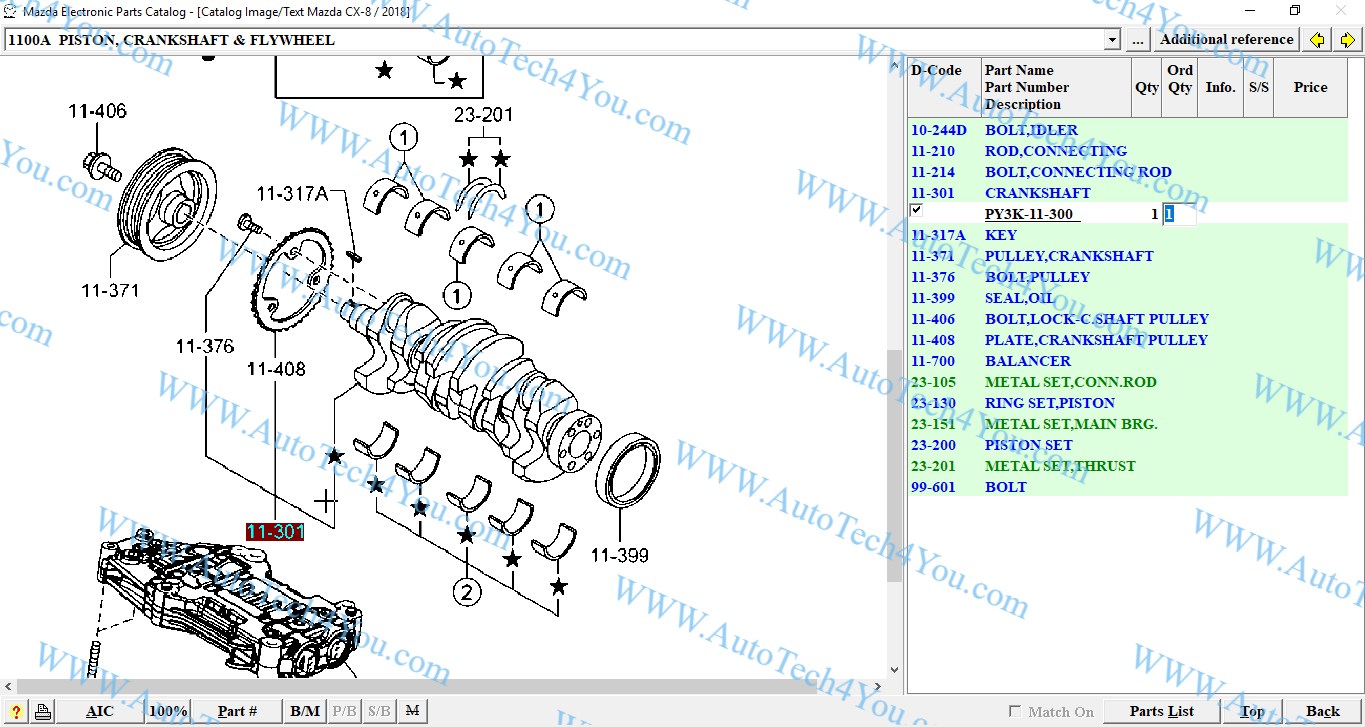Click the 100% zoom button

click(x=167, y=712)
